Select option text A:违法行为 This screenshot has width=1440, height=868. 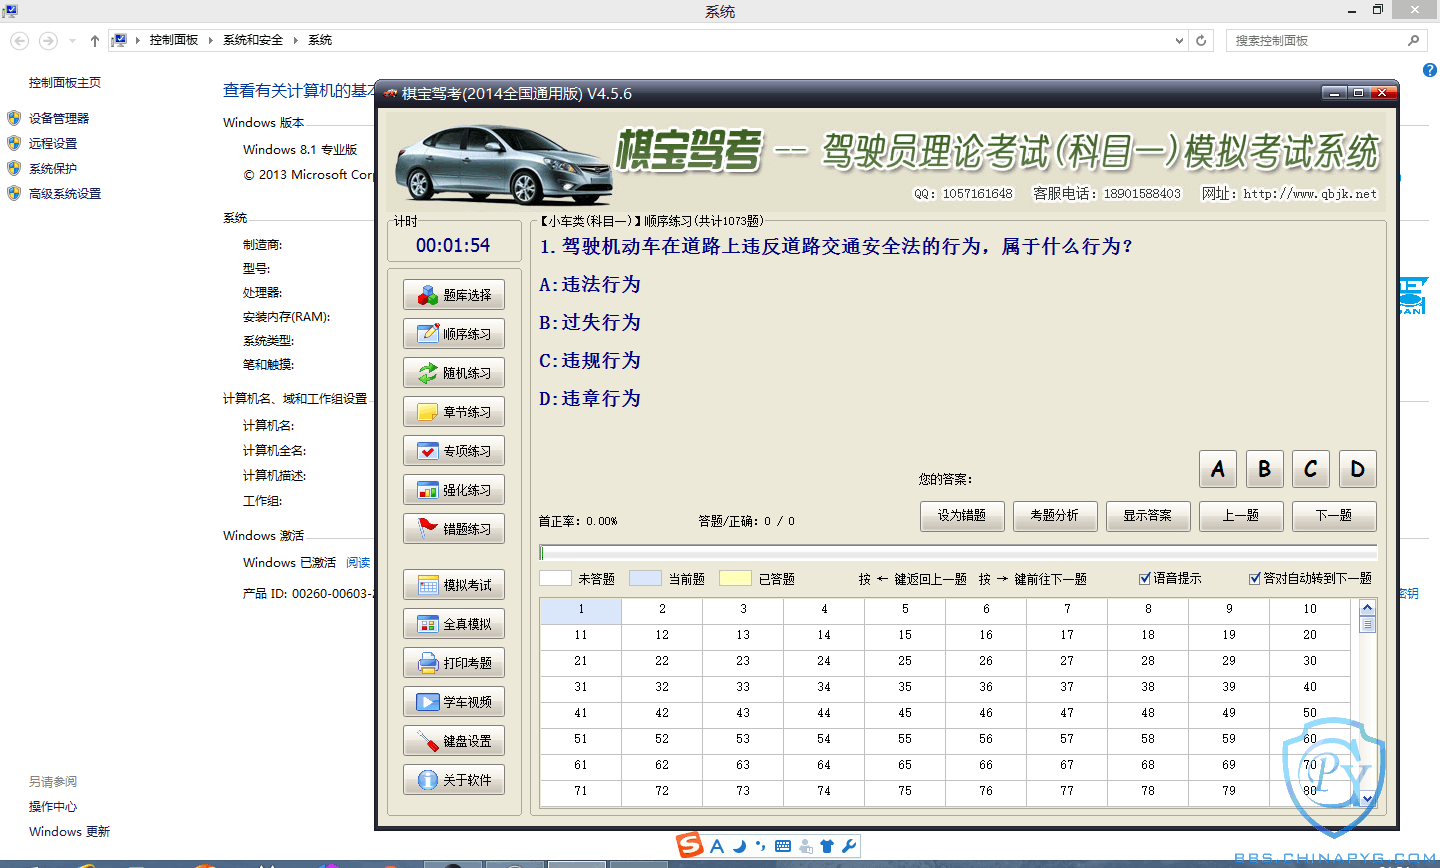click(590, 285)
